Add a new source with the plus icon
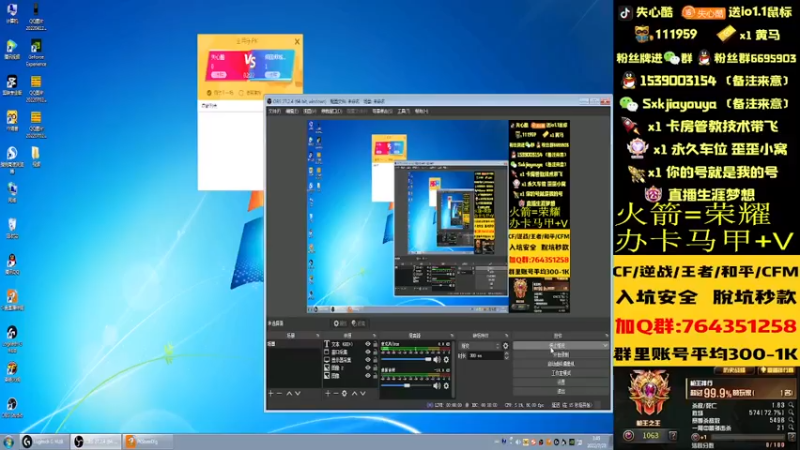800x450 pixels. [328, 393]
